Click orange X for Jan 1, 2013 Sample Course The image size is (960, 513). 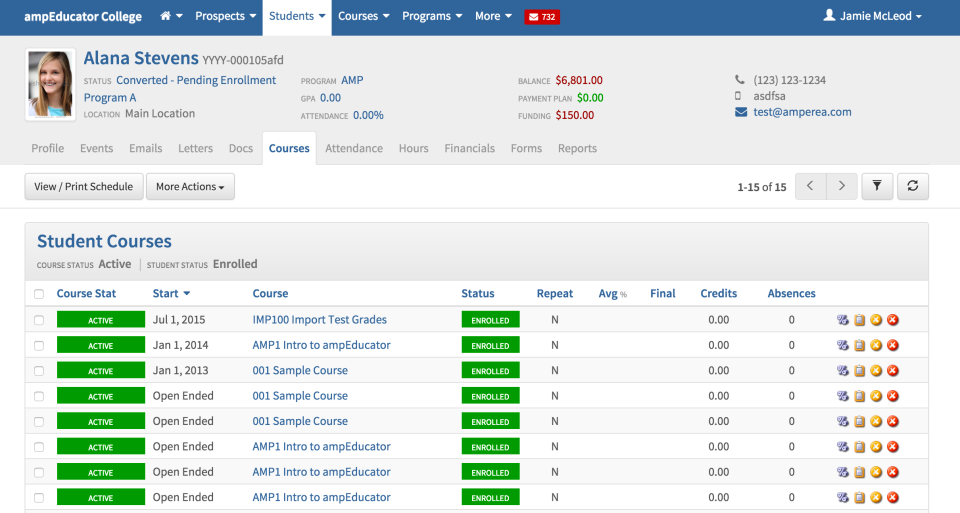click(876, 370)
